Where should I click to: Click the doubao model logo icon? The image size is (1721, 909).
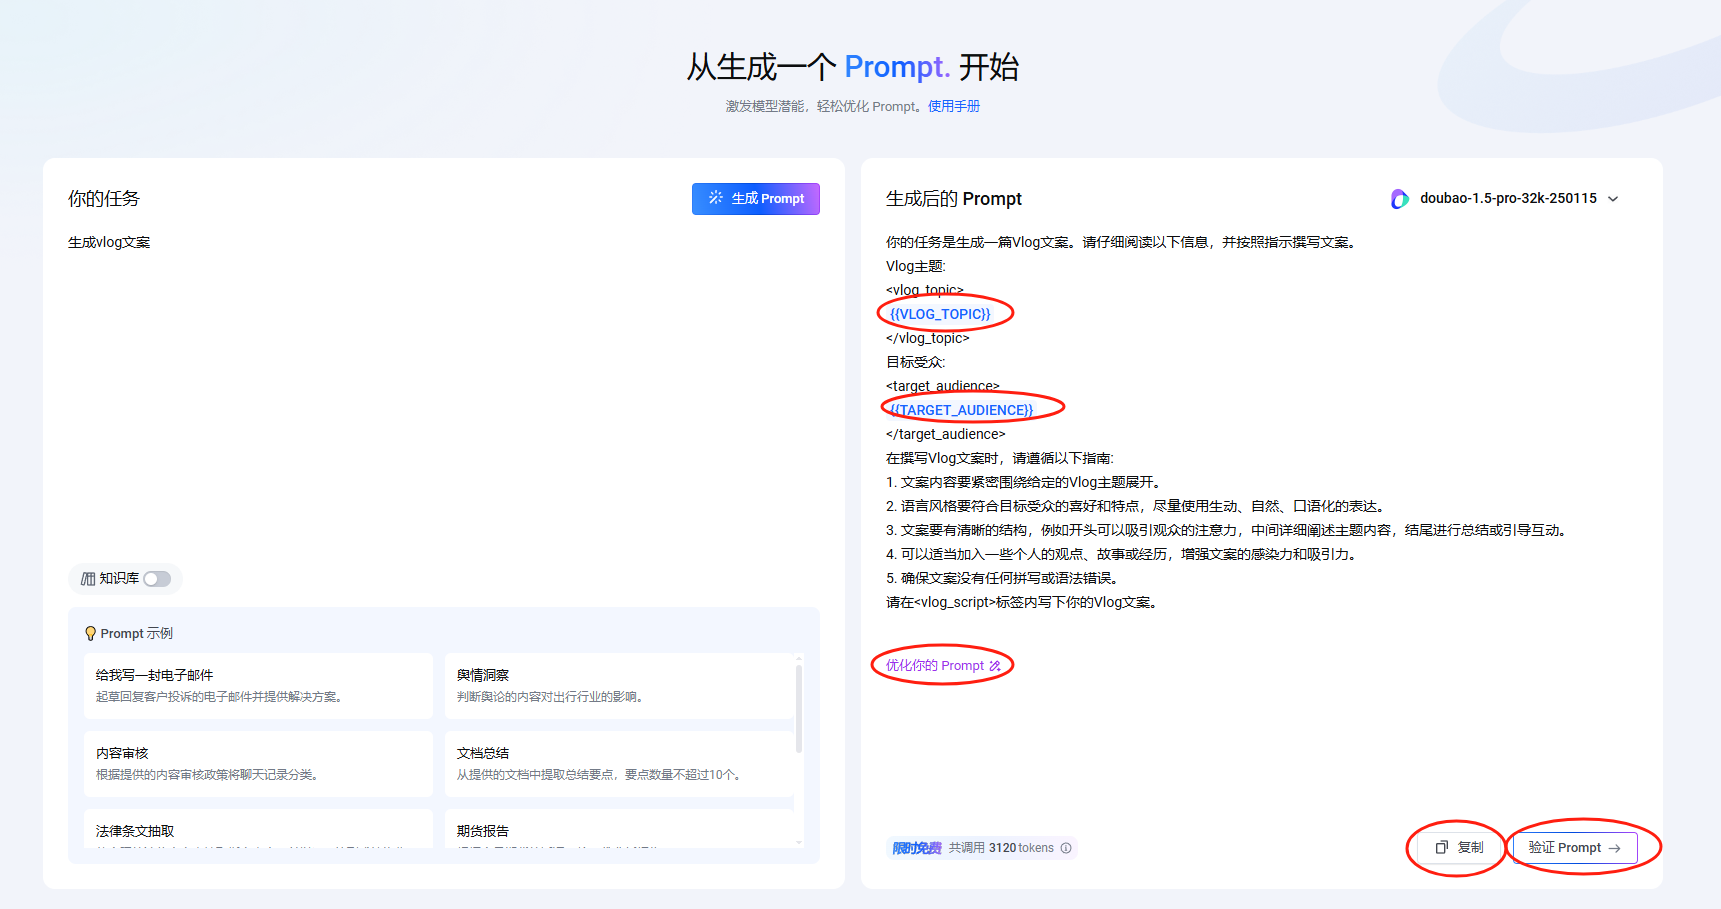click(1400, 199)
